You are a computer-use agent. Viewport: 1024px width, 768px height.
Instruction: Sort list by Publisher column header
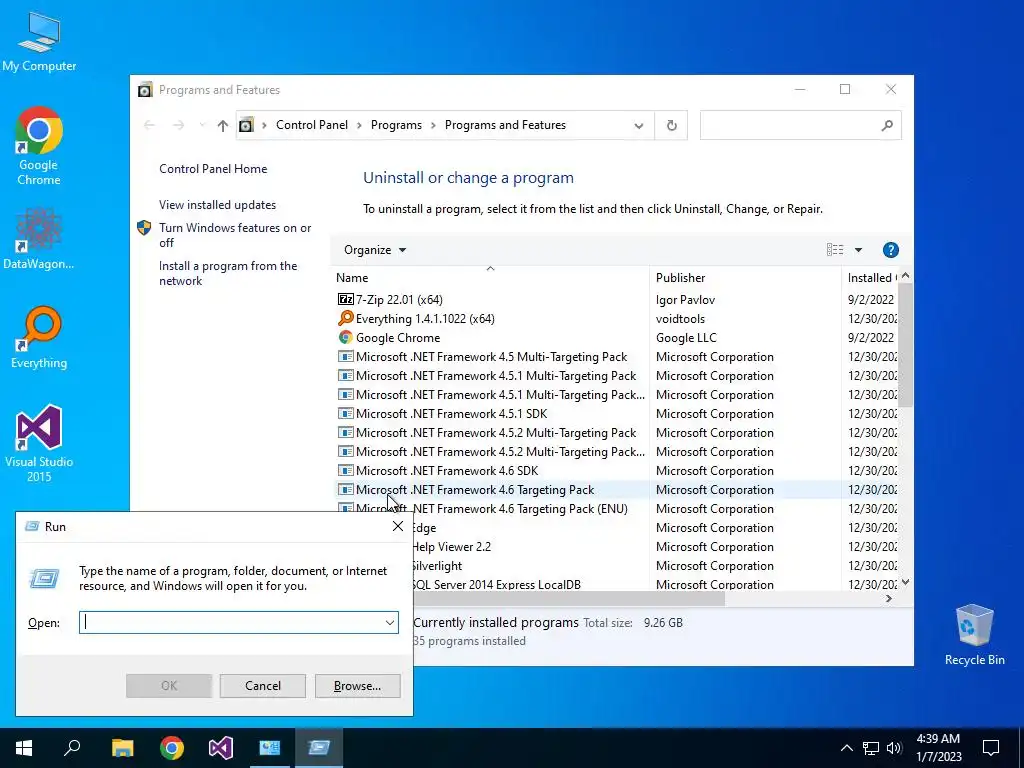(745, 278)
